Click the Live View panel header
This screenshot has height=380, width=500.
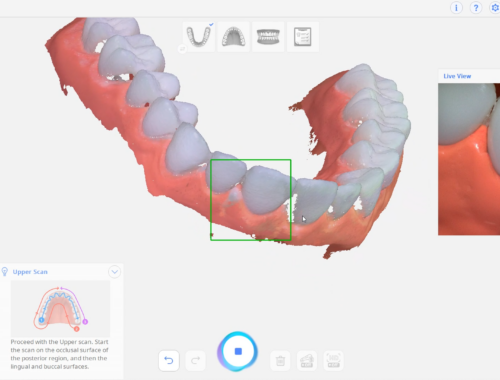point(469,76)
